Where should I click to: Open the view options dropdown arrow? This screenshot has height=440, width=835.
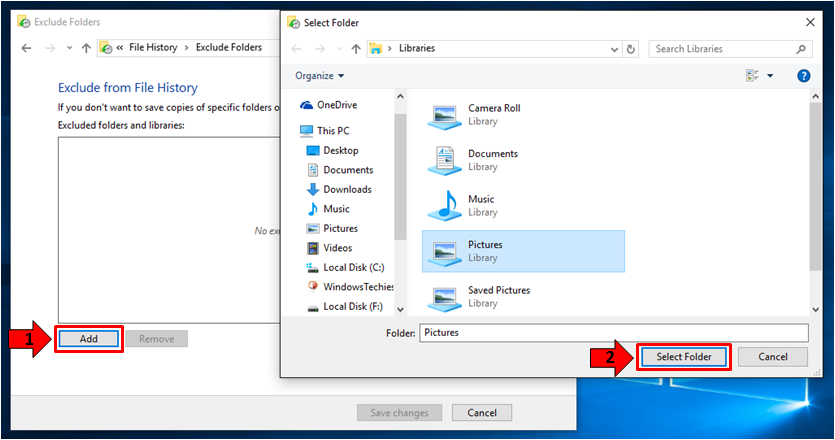770,76
